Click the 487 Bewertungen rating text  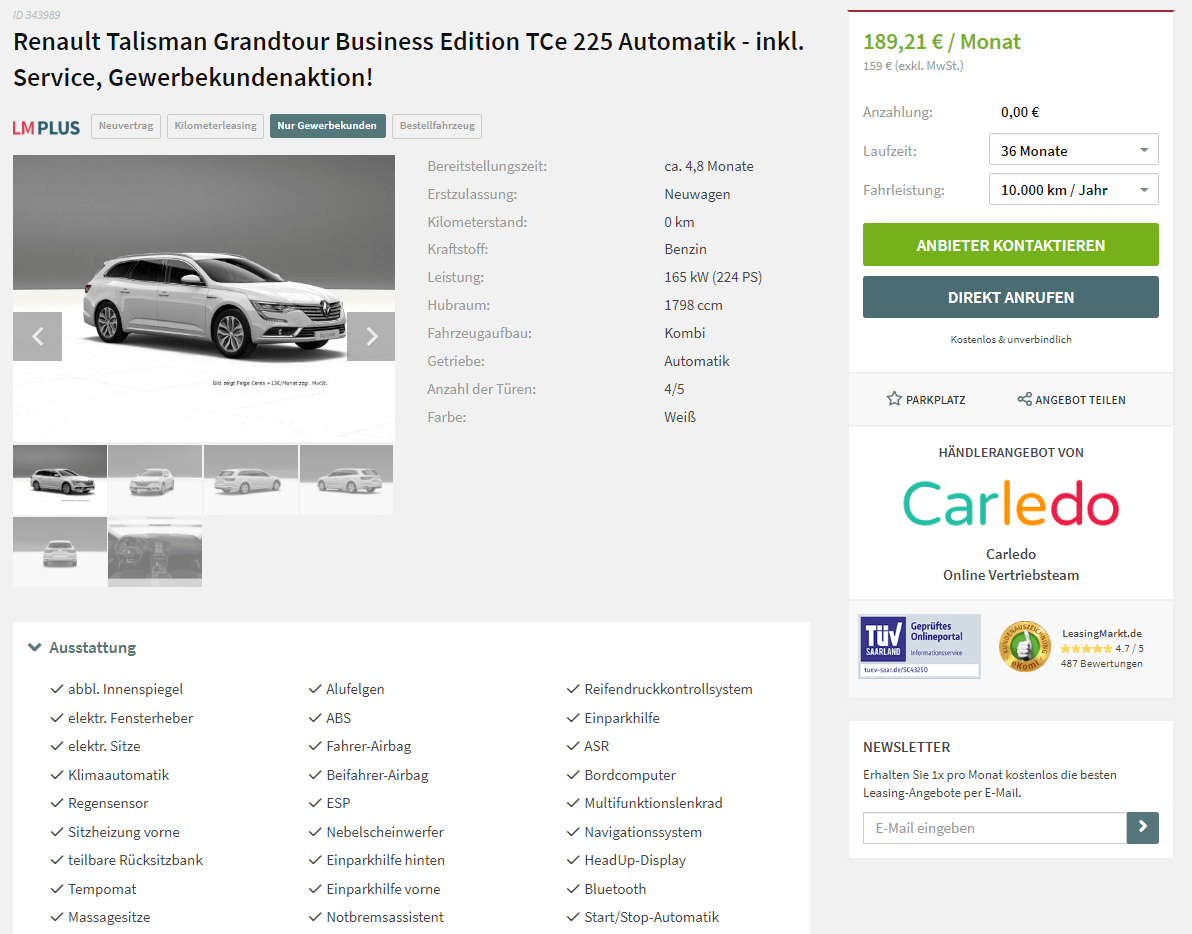(1102, 663)
